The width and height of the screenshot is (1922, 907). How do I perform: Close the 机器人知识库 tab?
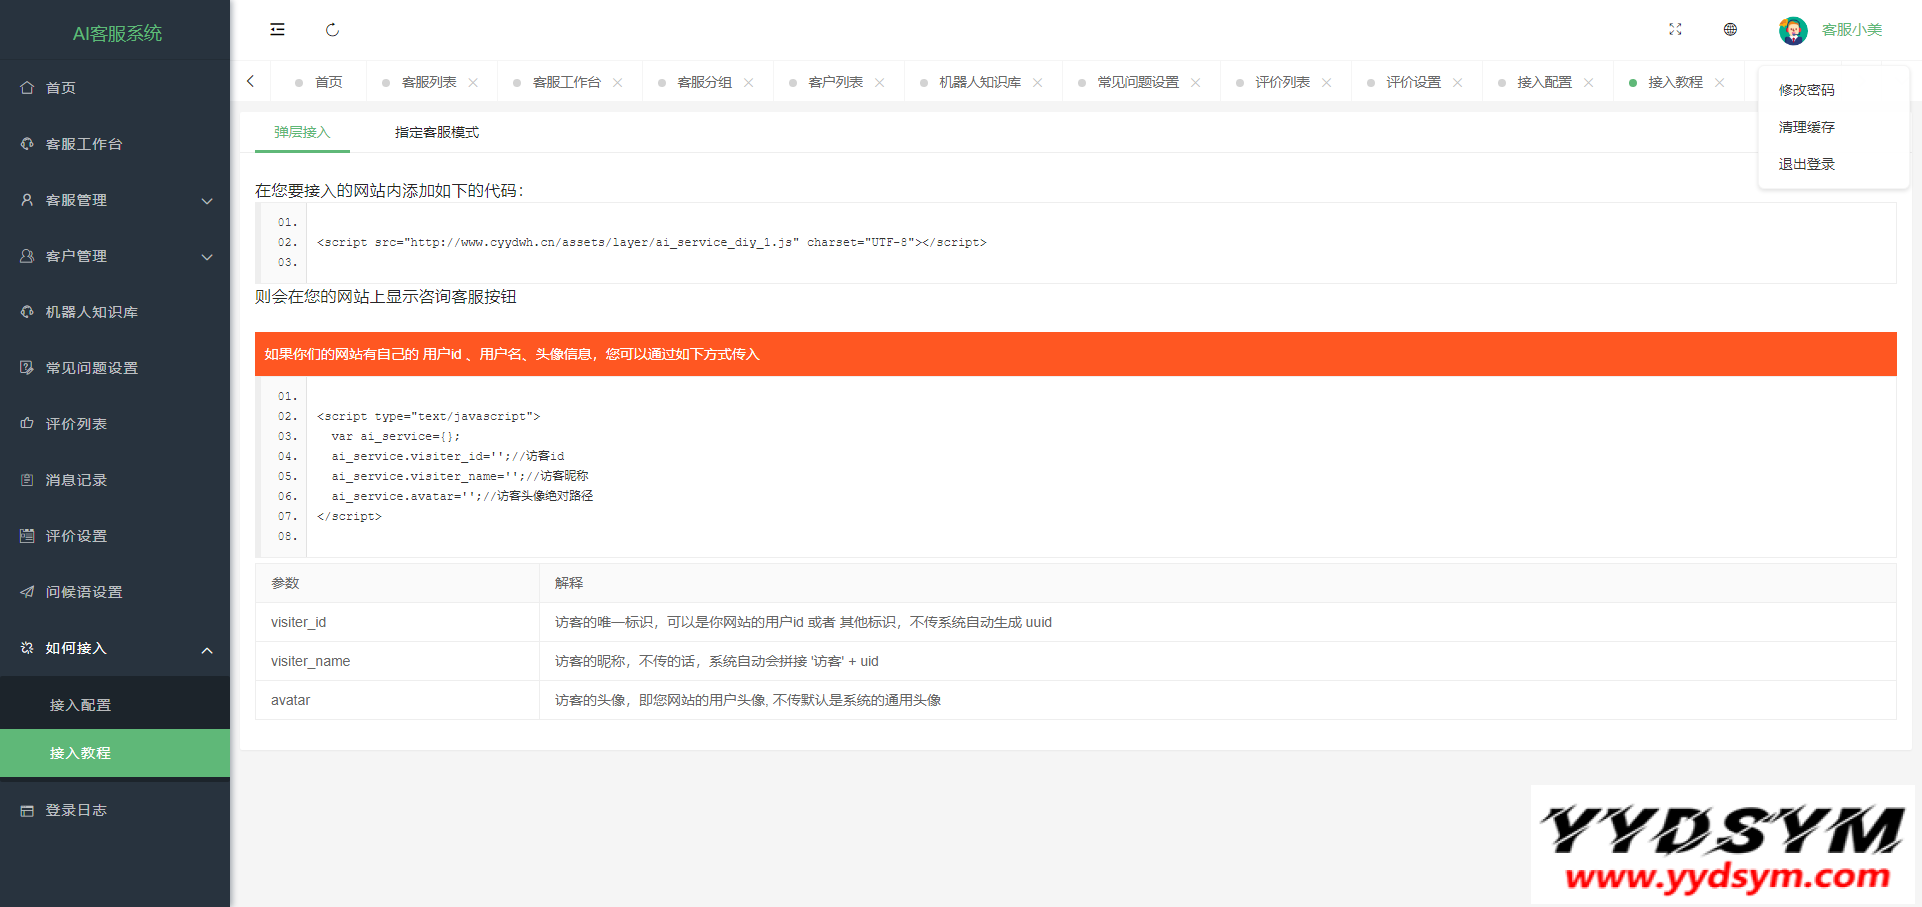[1038, 83]
